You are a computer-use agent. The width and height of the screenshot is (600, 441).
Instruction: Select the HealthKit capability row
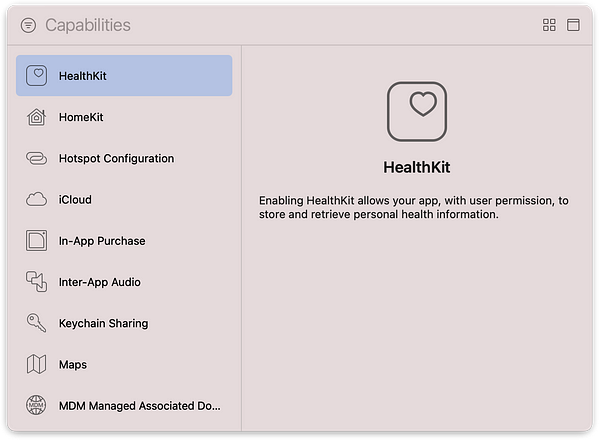pos(124,75)
